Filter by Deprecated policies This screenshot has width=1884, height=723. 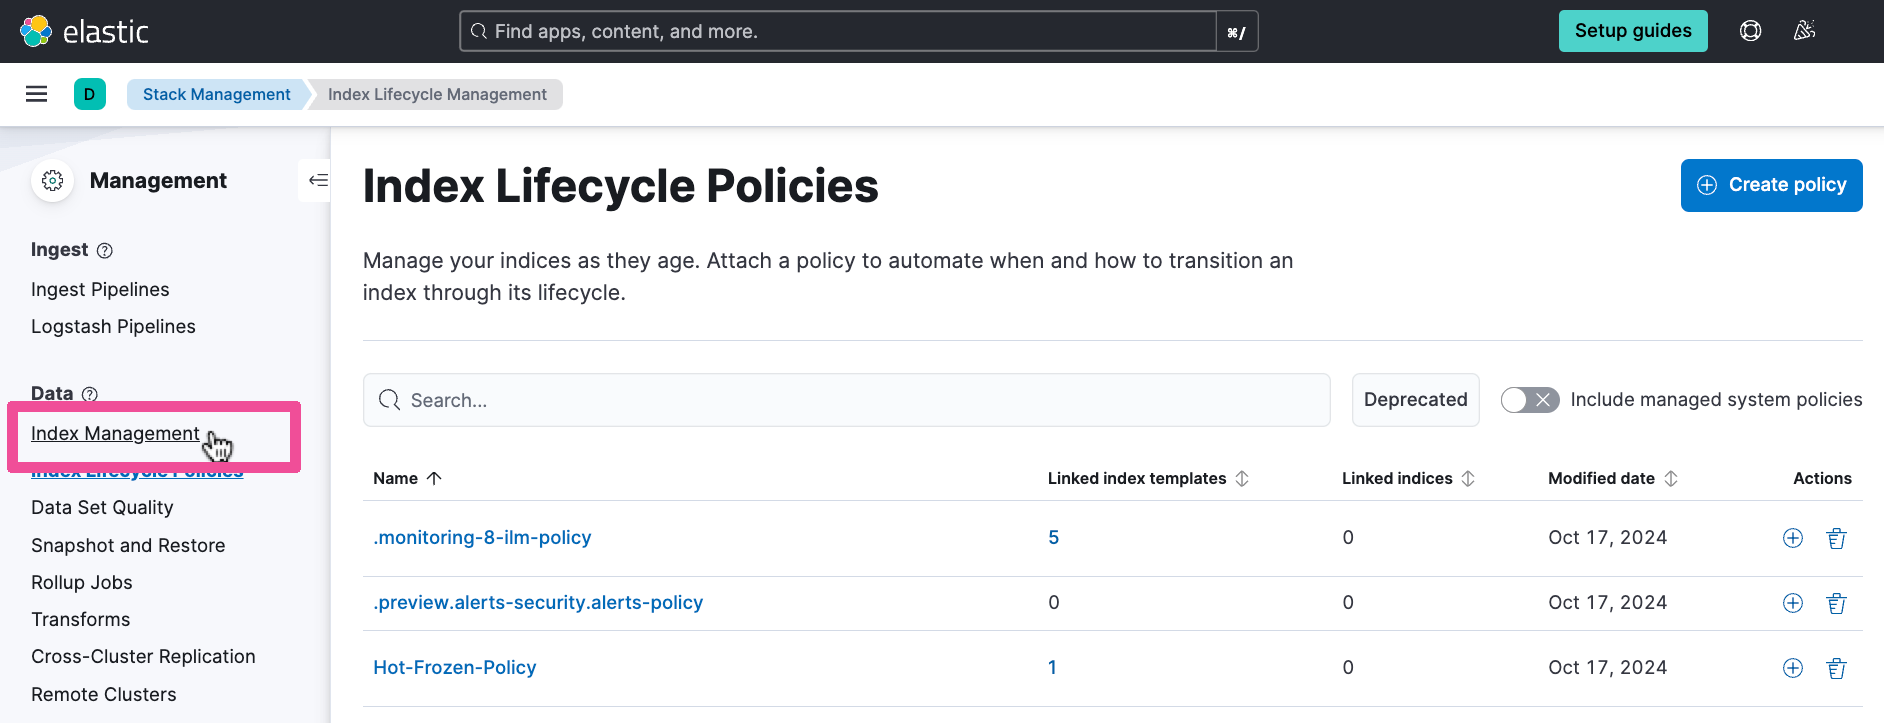tap(1415, 400)
